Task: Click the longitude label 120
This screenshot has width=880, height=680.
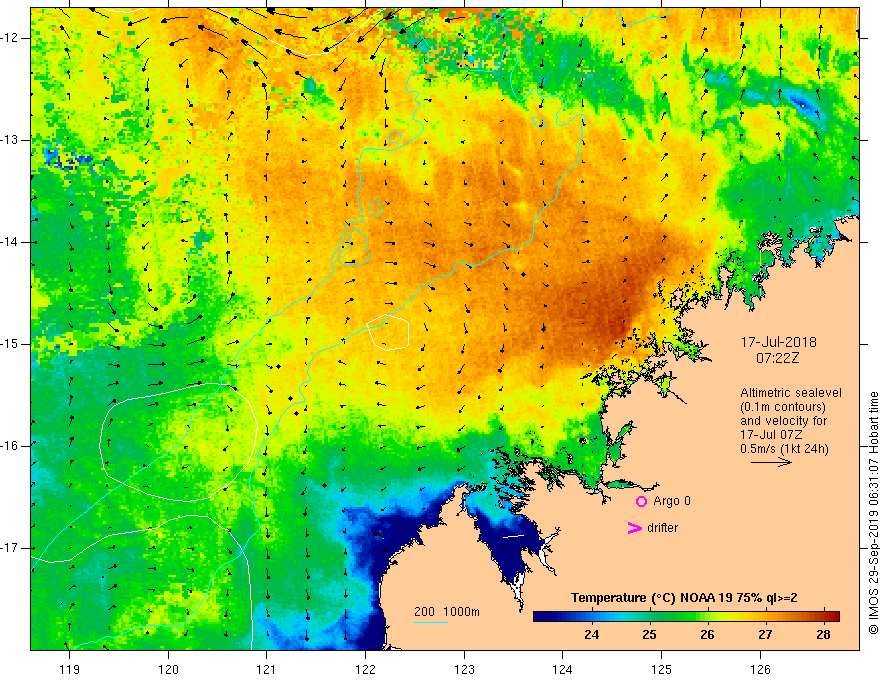Action: [168, 669]
